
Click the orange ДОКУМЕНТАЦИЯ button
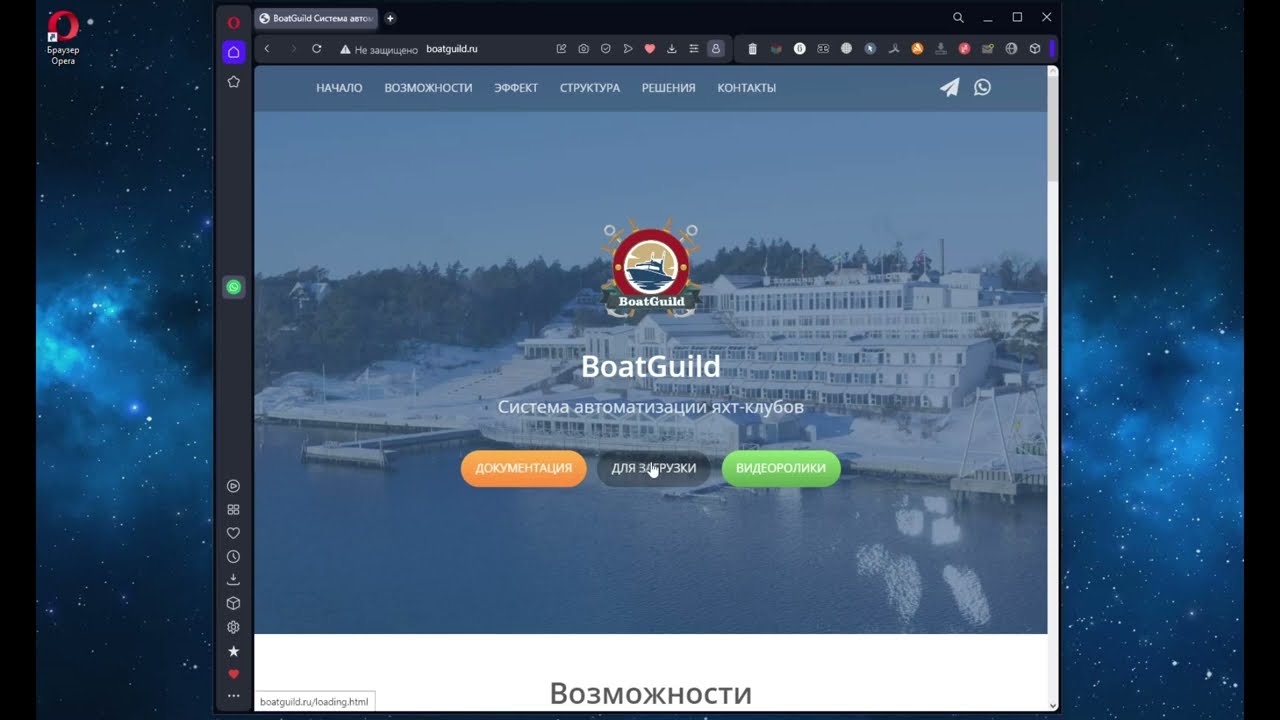[x=524, y=468]
